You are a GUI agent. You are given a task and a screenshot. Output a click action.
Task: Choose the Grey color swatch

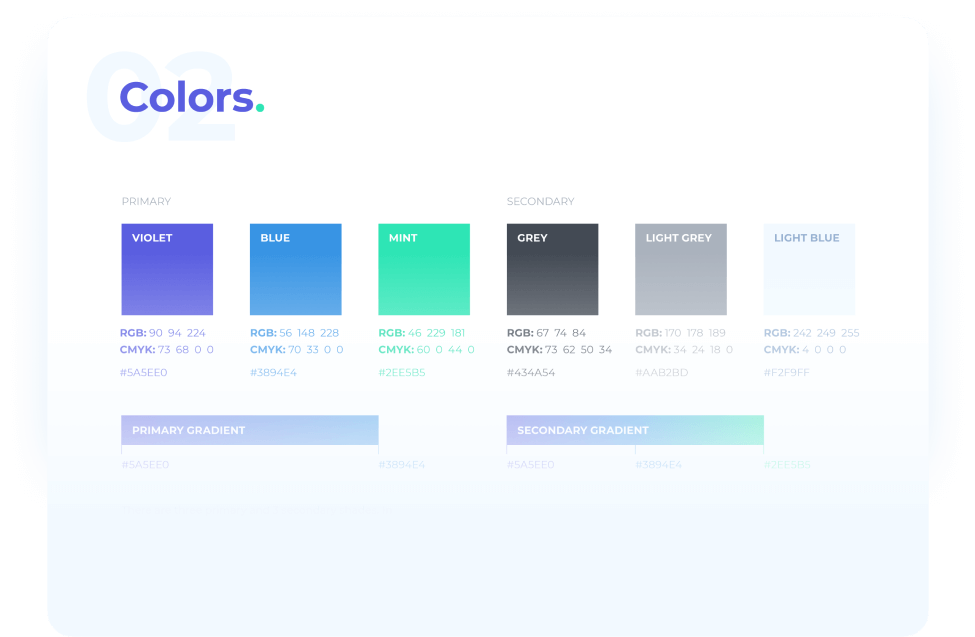point(552,270)
